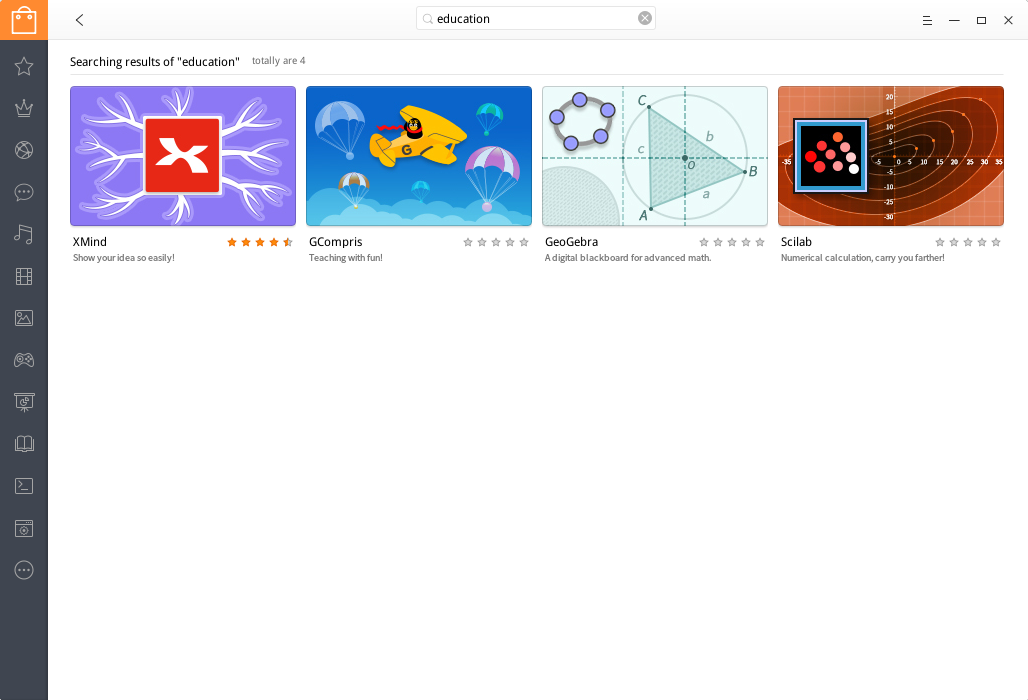
Task: Click 'Searching results of "education"' heading
Action: pyautogui.click(x=155, y=62)
